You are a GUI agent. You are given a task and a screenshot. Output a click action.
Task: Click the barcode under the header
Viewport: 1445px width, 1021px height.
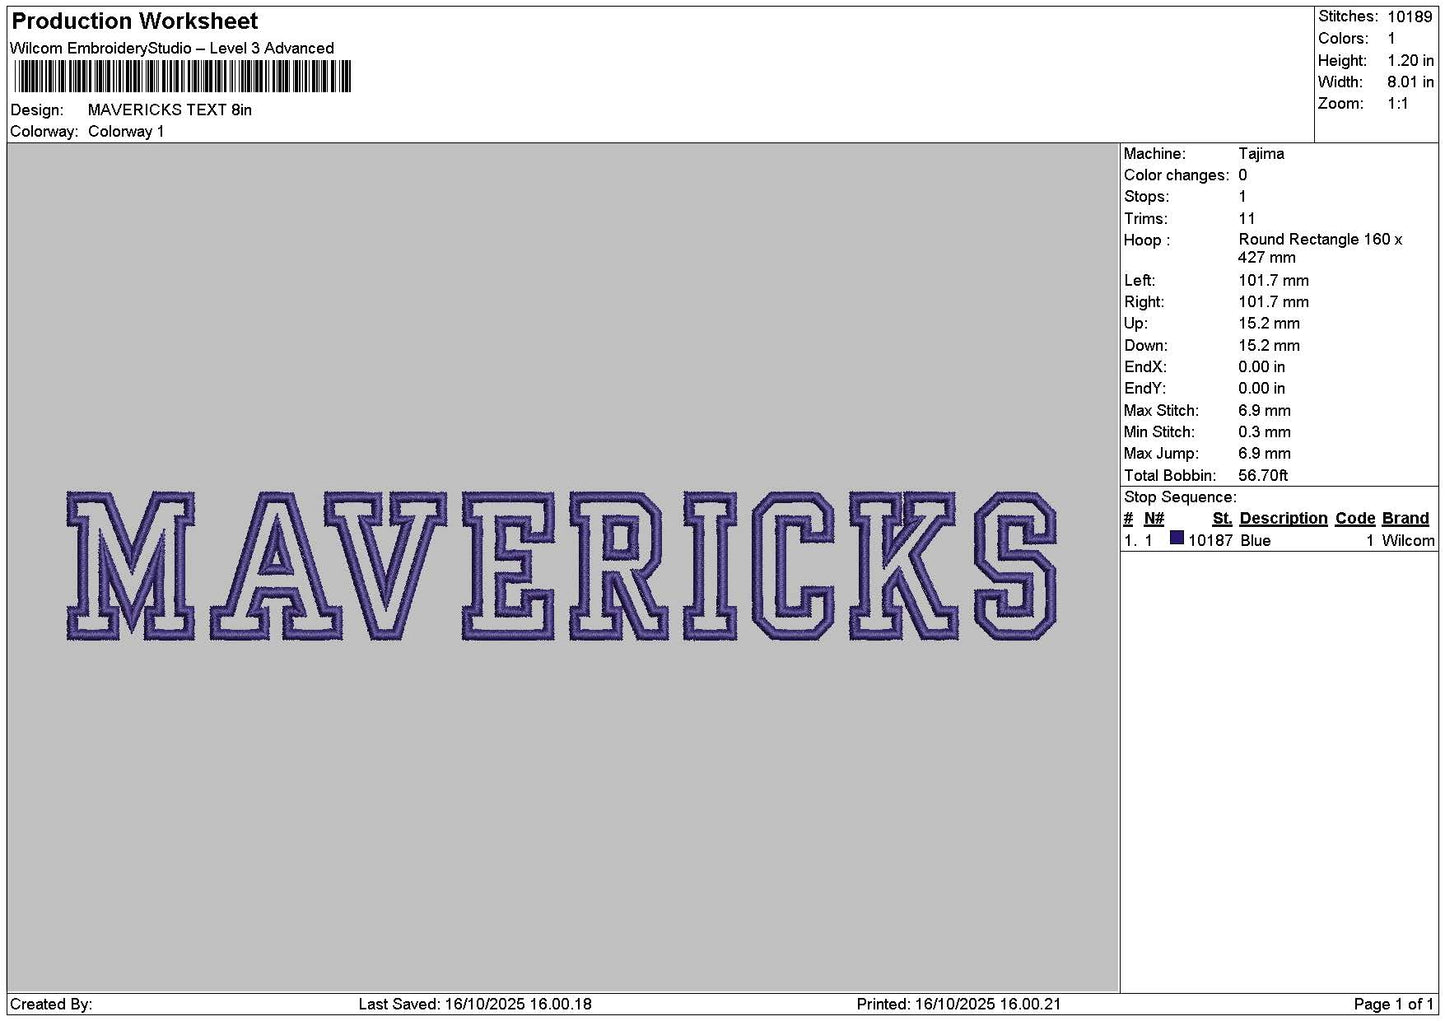point(183,77)
